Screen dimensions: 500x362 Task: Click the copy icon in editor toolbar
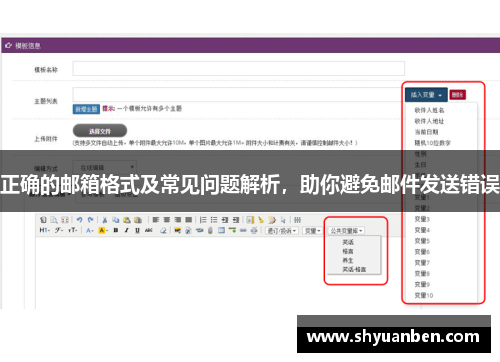point(115,220)
